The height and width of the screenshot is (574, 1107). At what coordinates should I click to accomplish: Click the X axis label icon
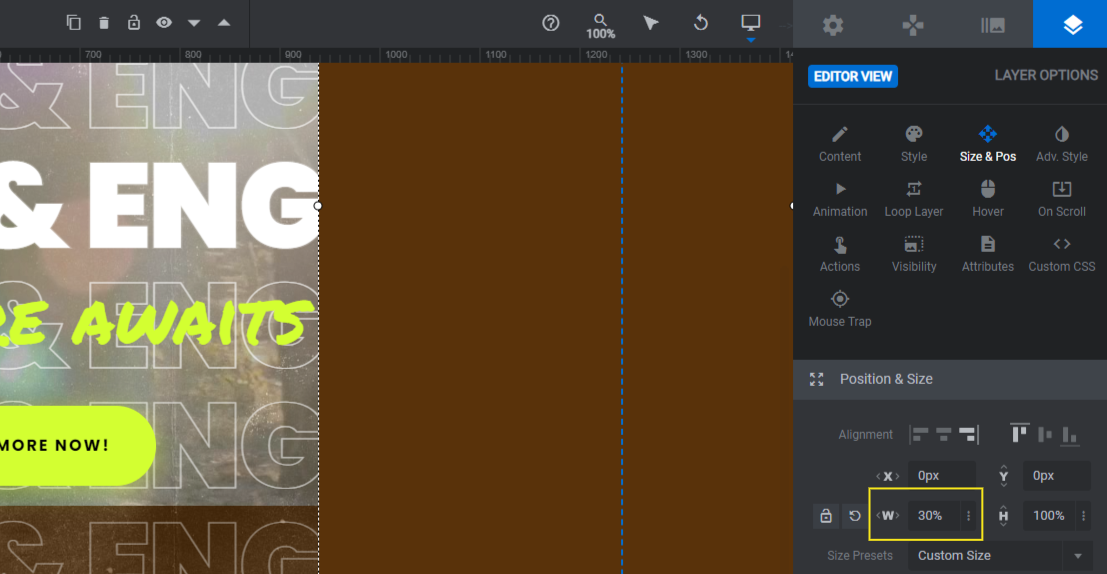point(887,477)
